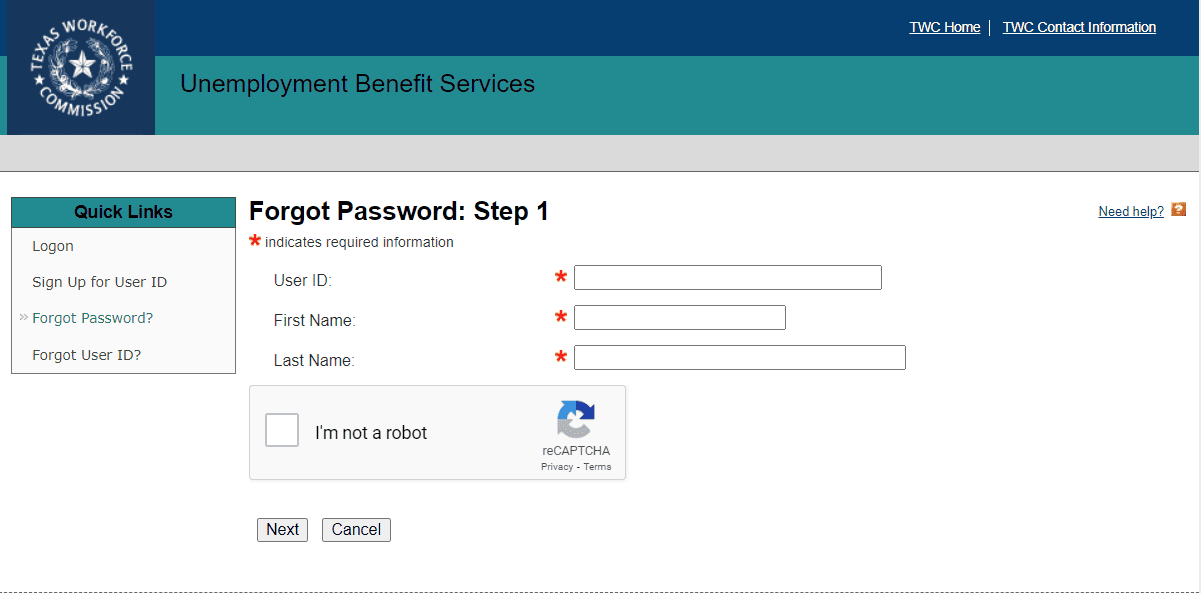
Task: Open TWC Contact Information link
Action: click(1079, 27)
